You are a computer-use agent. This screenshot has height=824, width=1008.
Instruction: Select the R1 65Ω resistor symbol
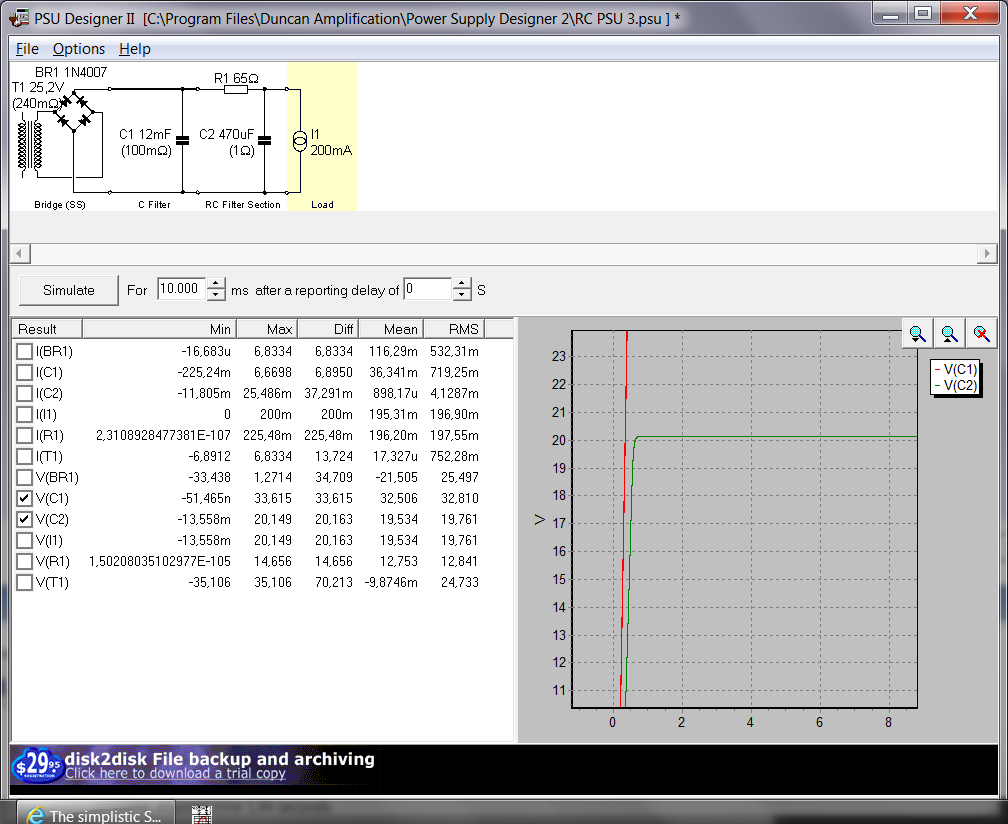coord(236,89)
